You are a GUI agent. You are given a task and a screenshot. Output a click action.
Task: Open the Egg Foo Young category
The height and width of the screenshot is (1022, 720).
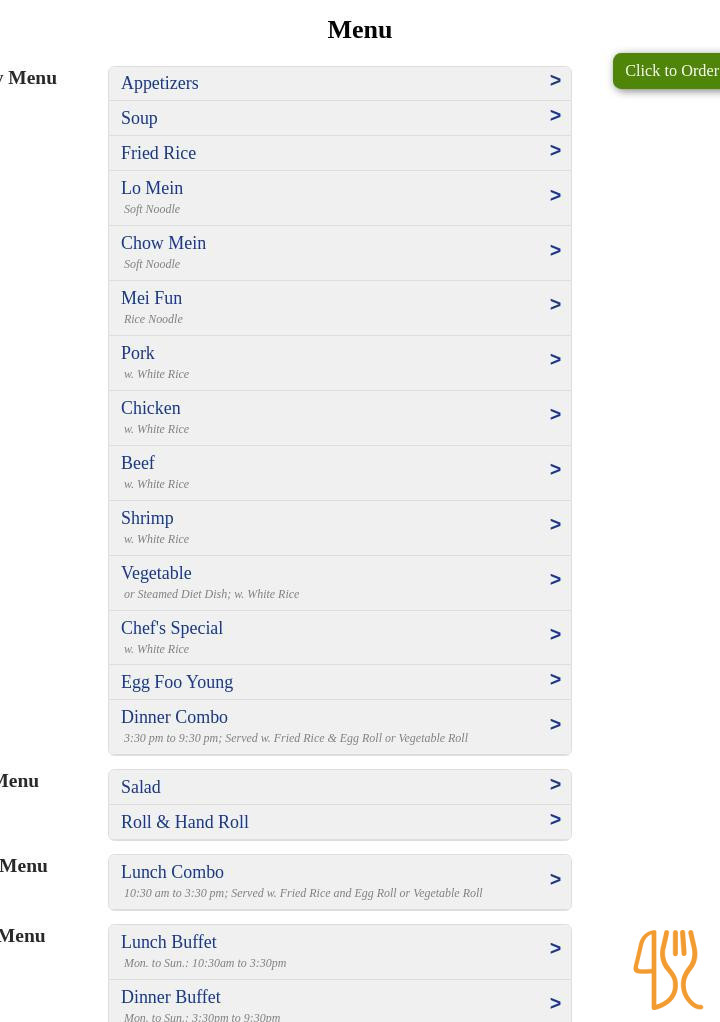click(339, 682)
